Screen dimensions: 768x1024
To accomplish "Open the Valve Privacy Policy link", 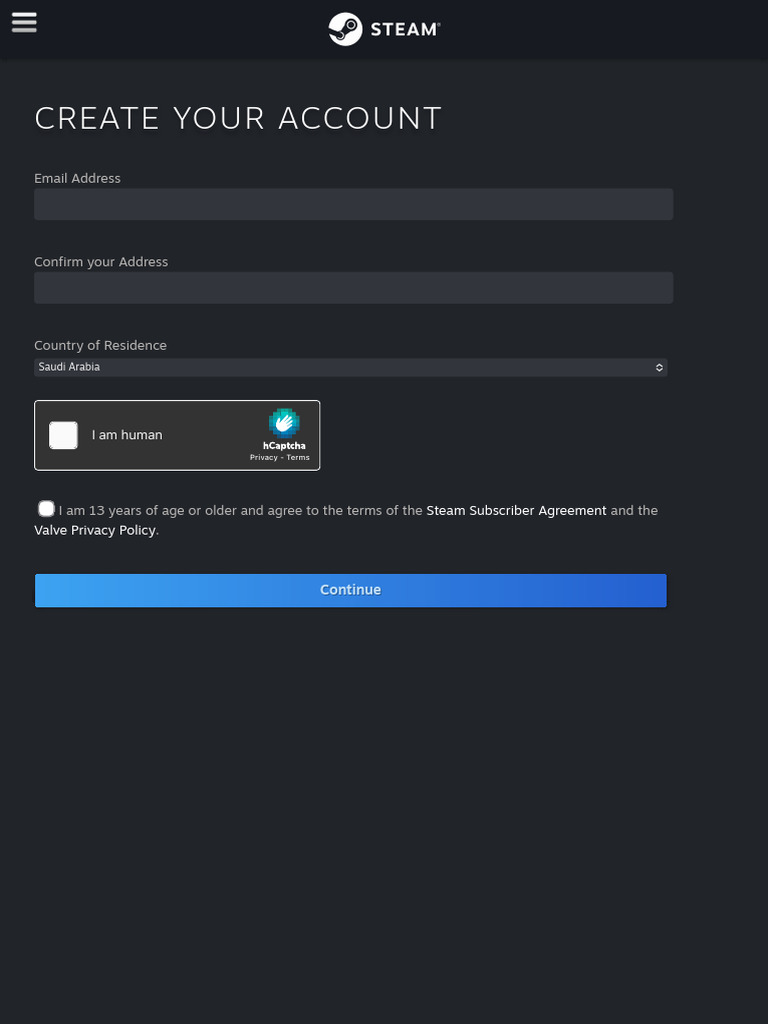I will tap(95, 530).
